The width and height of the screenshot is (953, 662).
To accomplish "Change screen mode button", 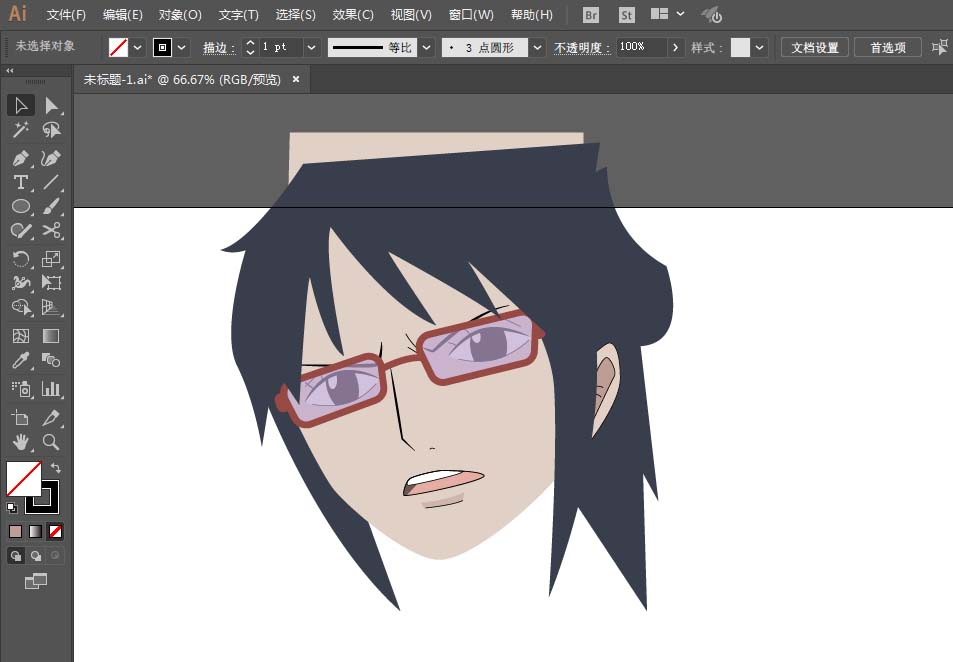I will (x=36, y=581).
